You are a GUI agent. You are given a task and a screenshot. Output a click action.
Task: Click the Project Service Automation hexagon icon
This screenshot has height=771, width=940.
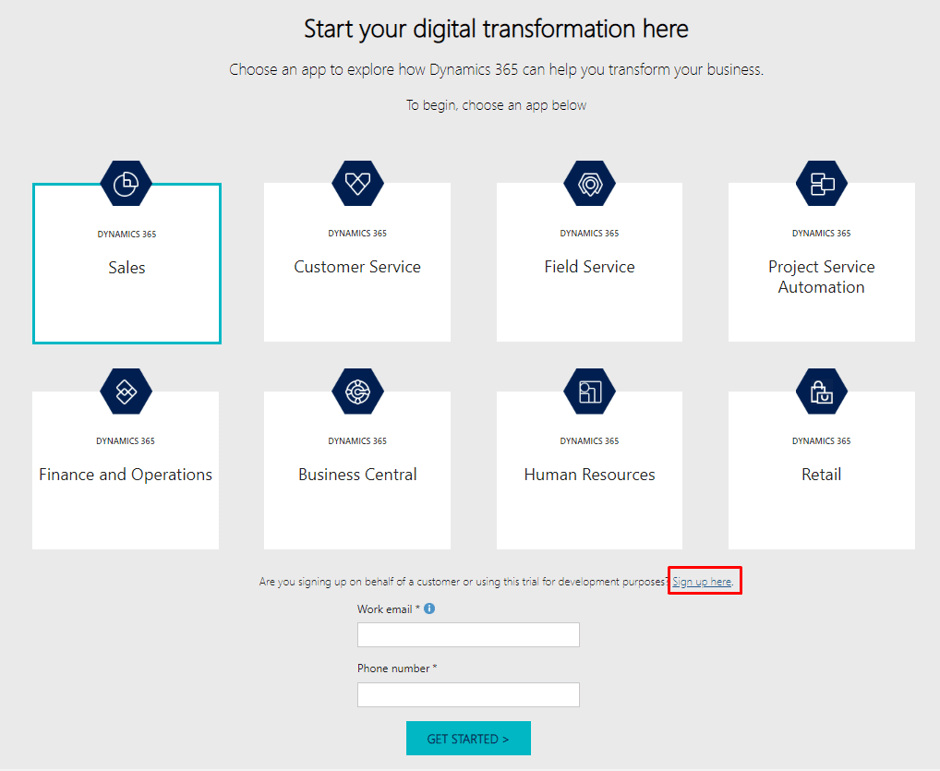click(821, 183)
